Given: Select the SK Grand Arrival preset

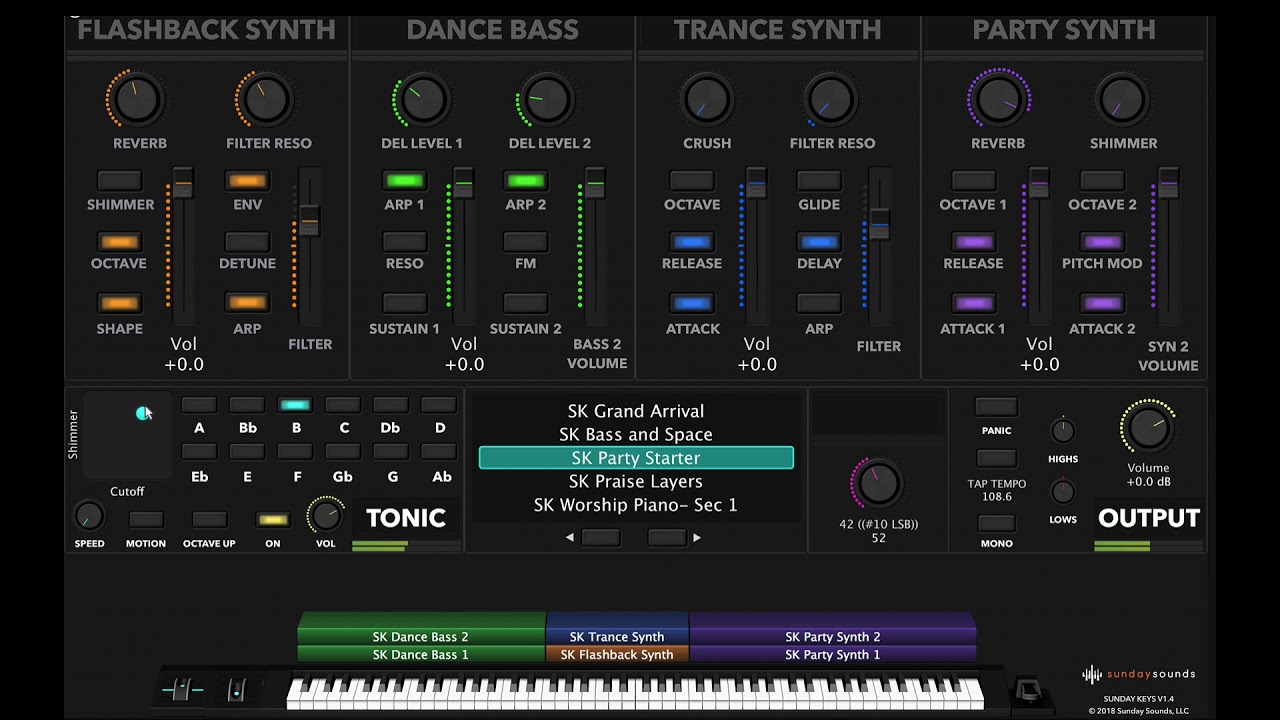Looking at the screenshot, I should (636, 411).
